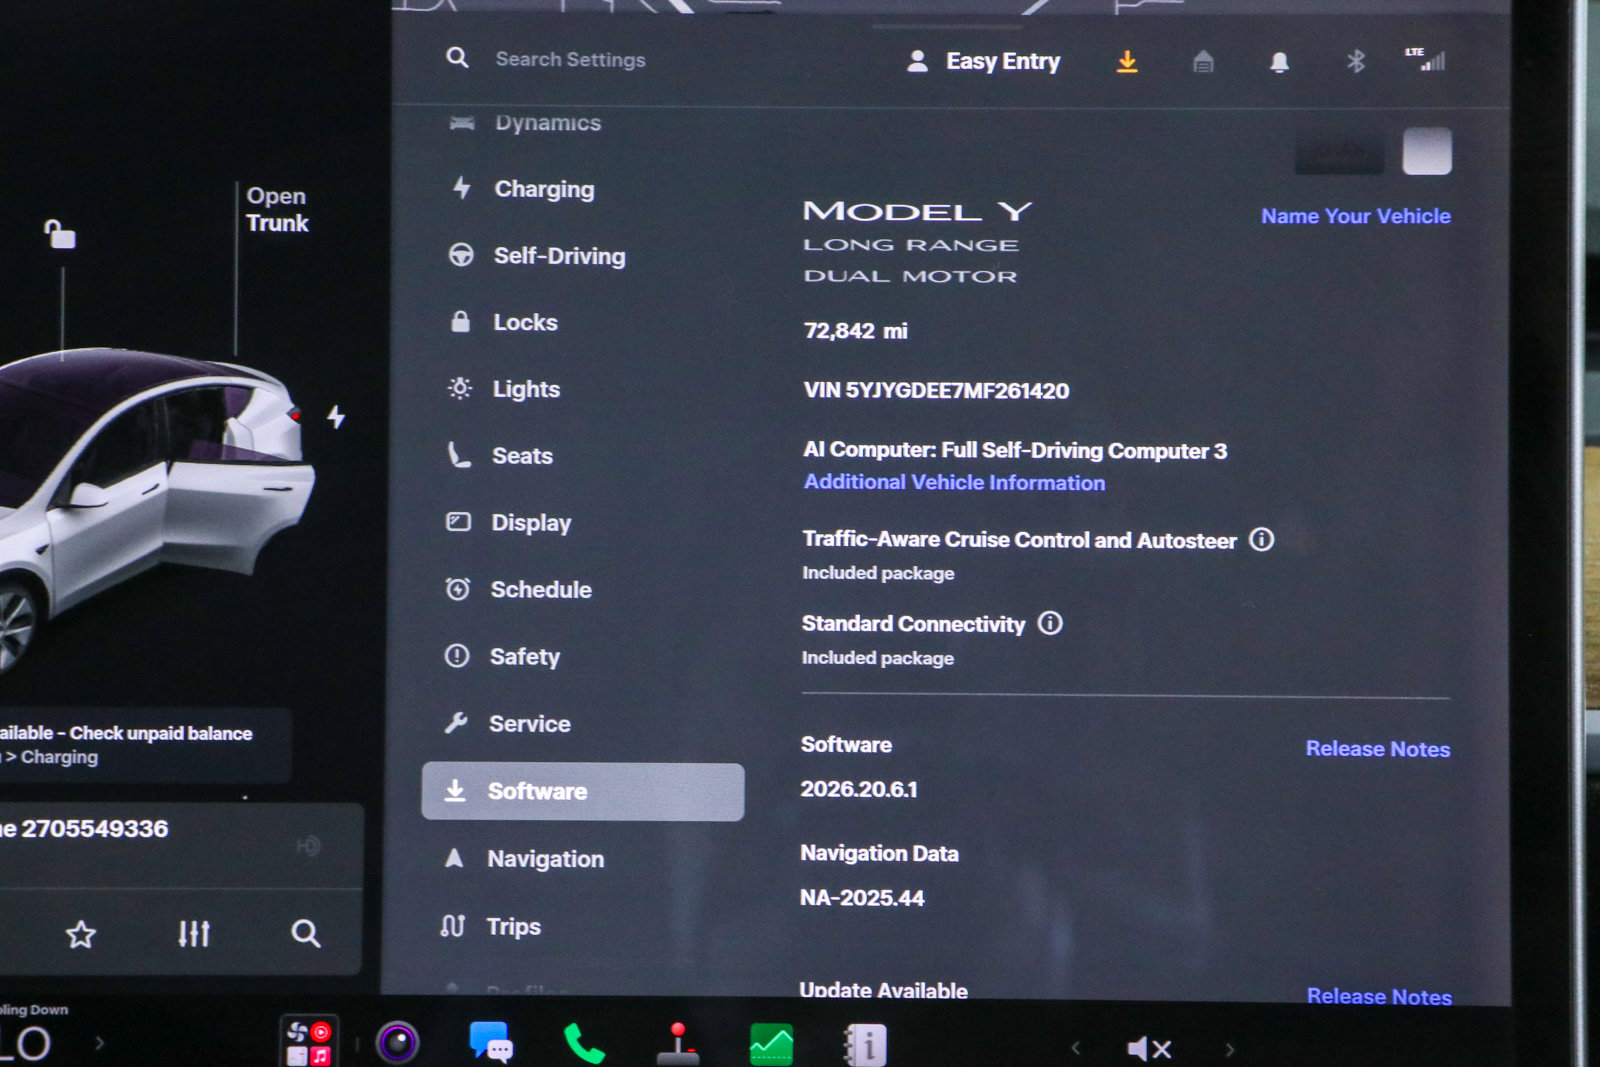
Task: Lower volume with the left chevron
Action: point(1076,1048)
